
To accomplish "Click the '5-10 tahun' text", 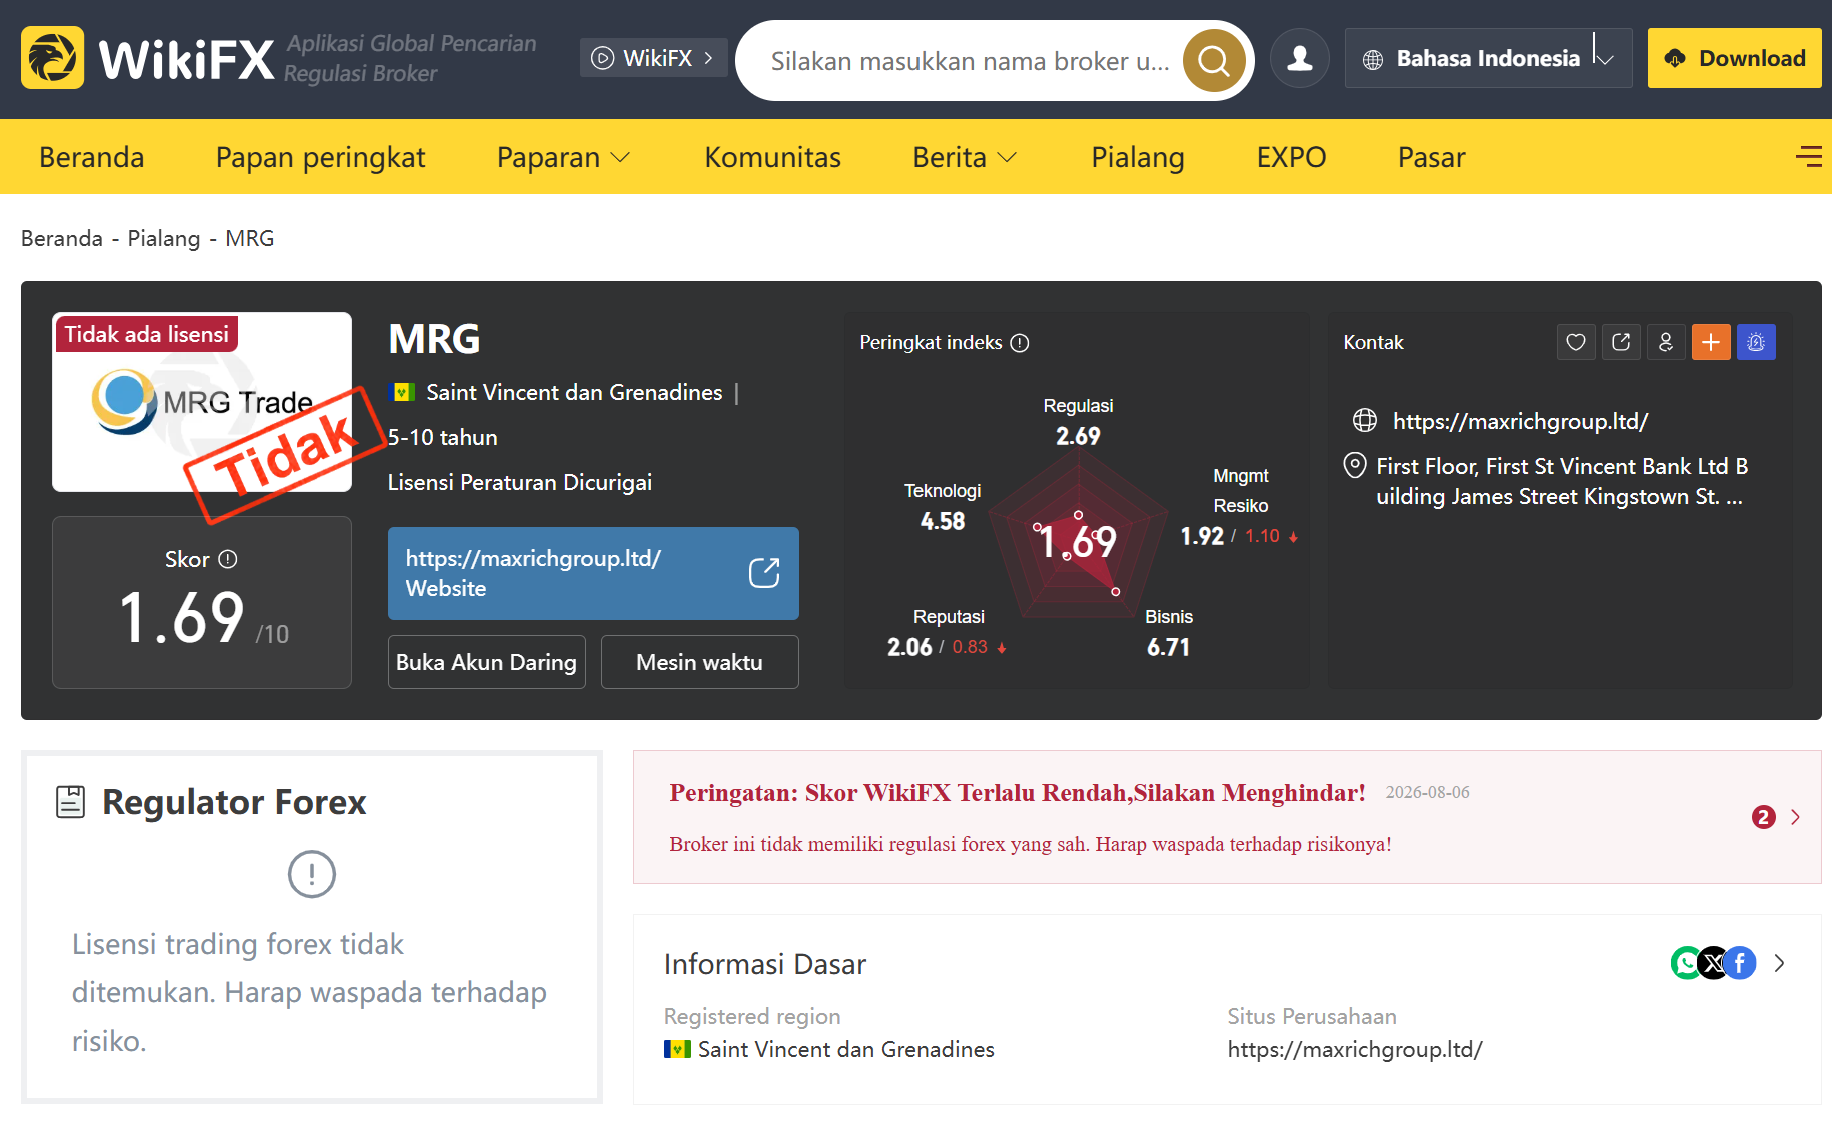I will pos(442,437).
